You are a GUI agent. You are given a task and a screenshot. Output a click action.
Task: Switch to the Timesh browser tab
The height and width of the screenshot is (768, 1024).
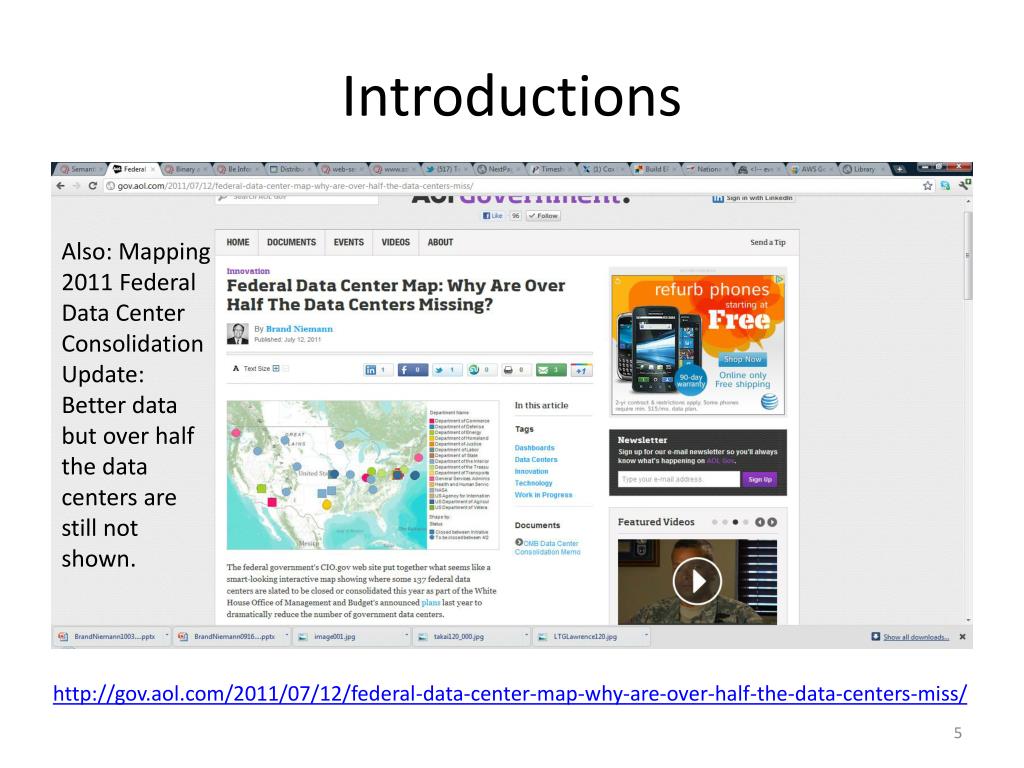[x=551, y=169]
